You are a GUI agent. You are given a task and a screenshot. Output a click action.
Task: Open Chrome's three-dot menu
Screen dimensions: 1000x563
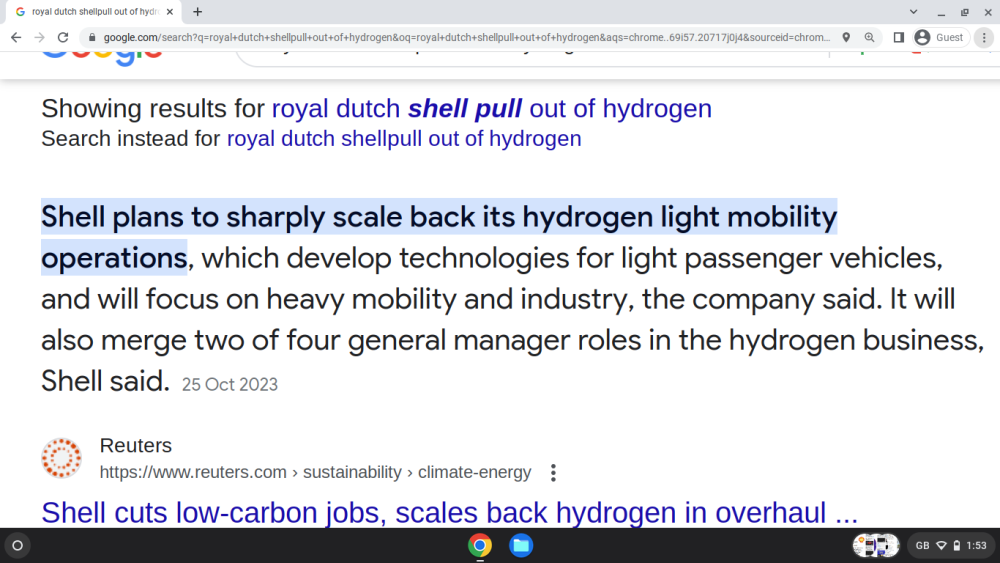[984, 38]
